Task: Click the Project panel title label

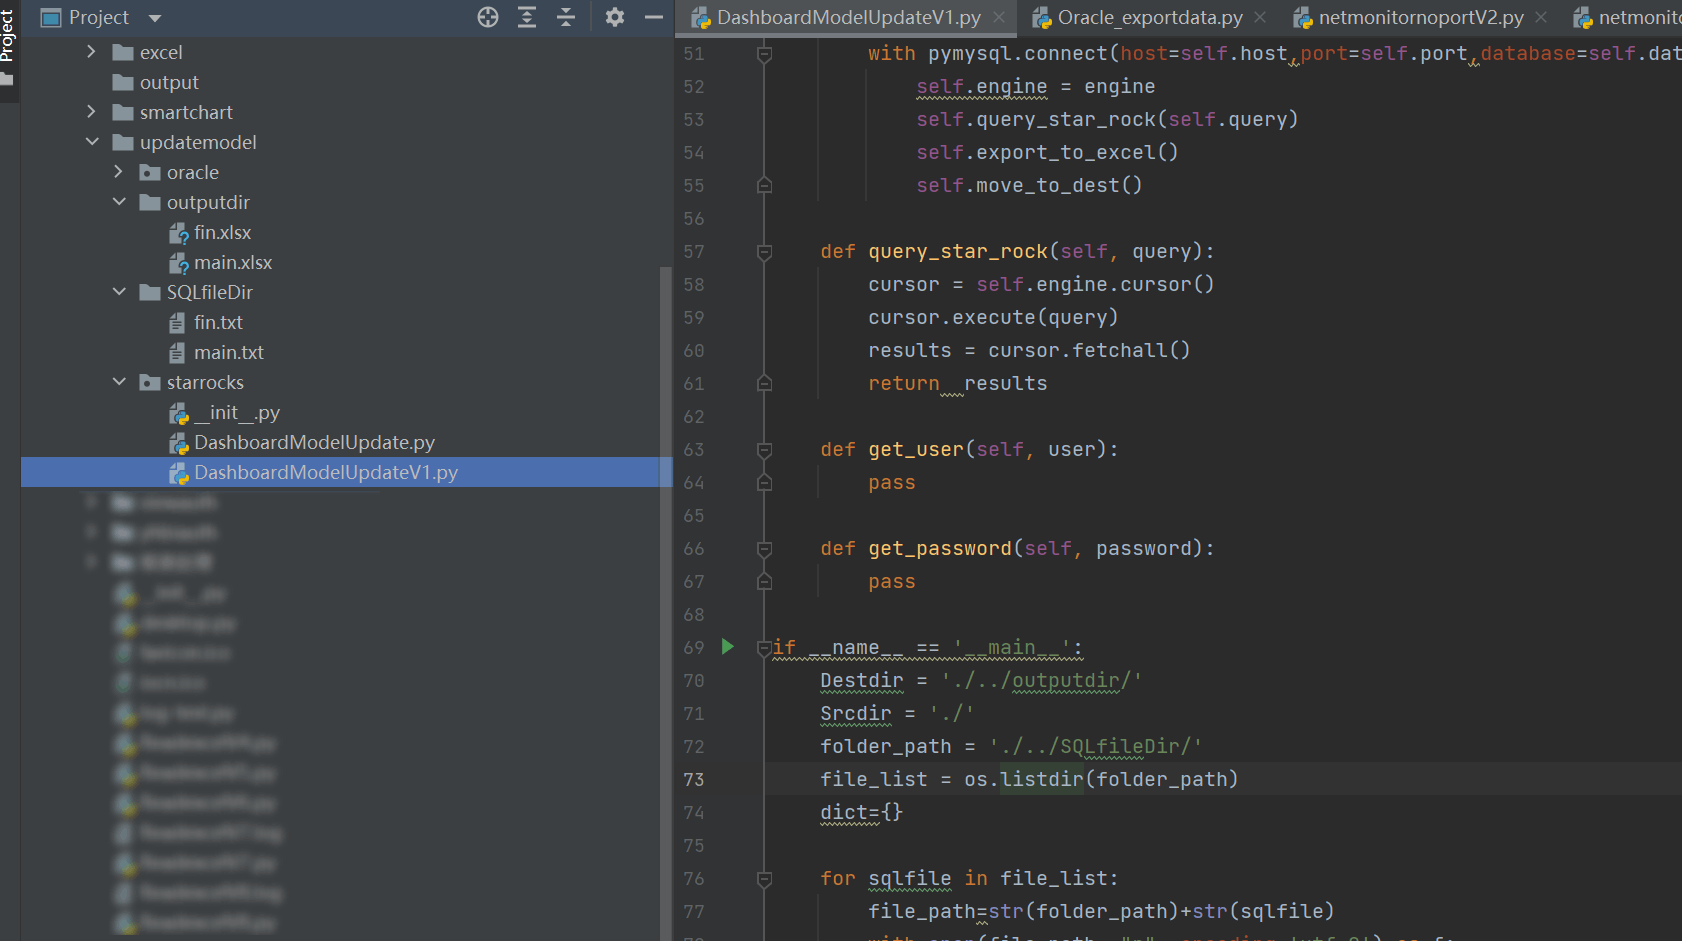Action: tap(98, 17)
